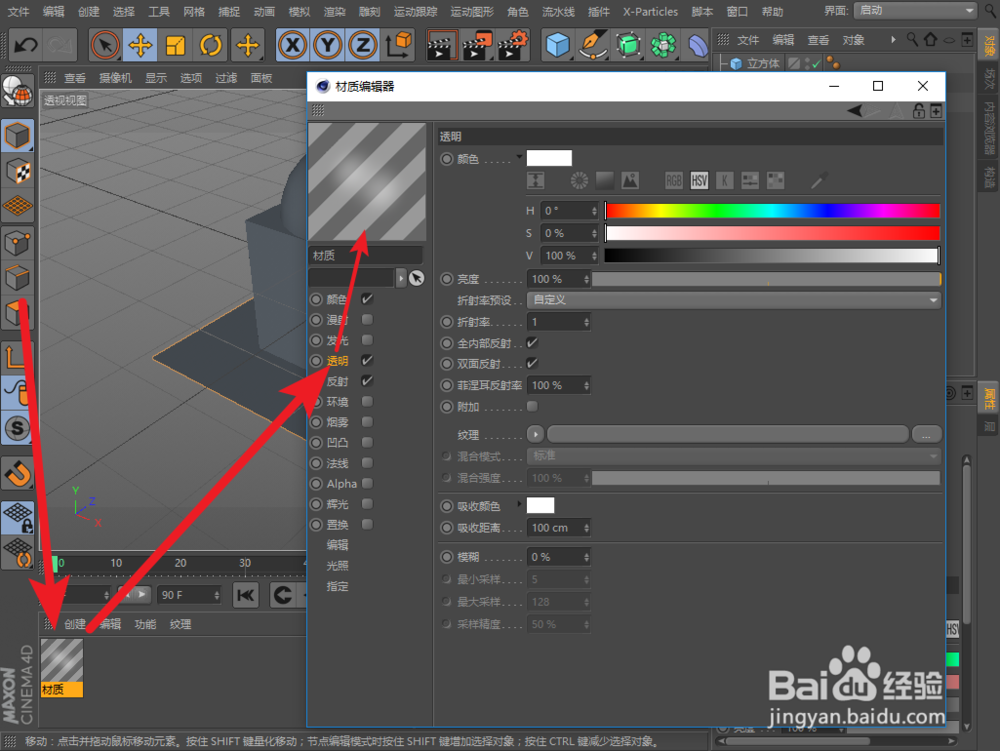Open the 运动图形 menu
This screenshot has height=751, width=1000.
pos(472,11)
